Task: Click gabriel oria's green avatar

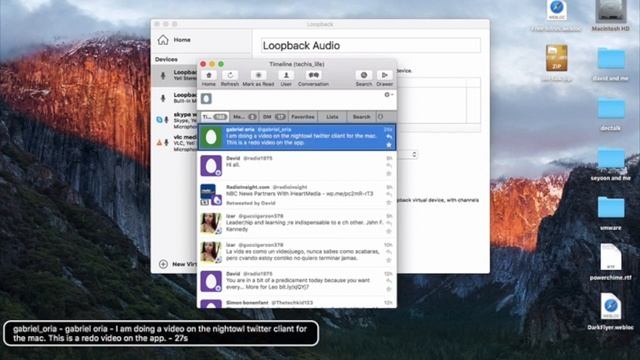Action: (x=211, y=137)
